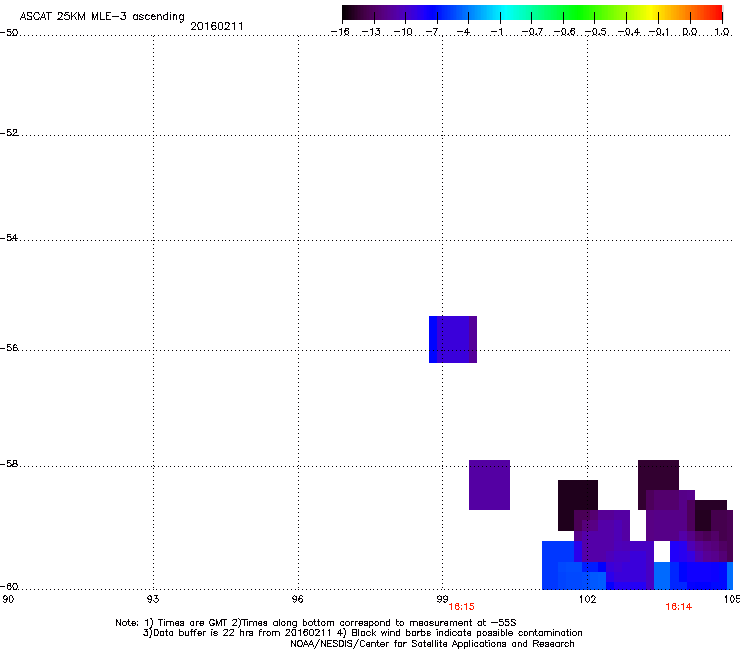The image size is (740, 650).
Task: Click the colorbar label -0.5
Action: tap(596, 32)
